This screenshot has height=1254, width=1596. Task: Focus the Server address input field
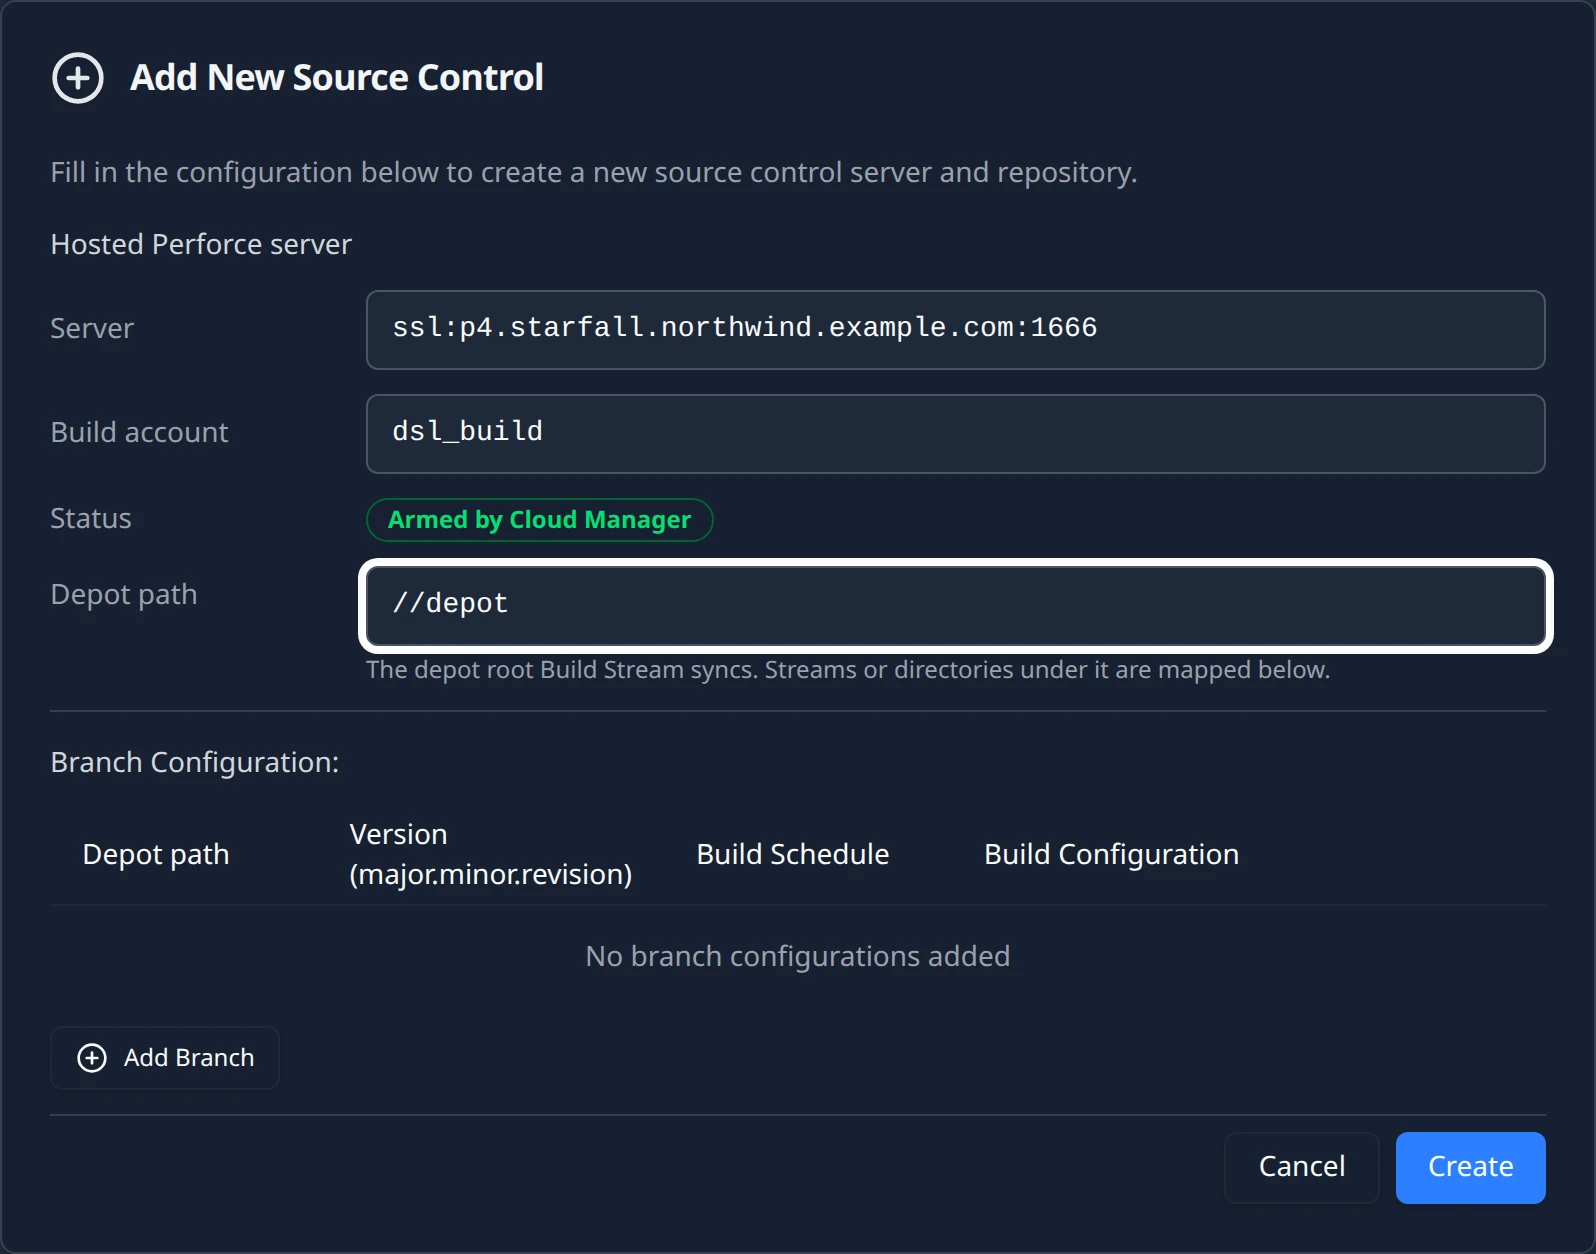click(x=955, y=329)
